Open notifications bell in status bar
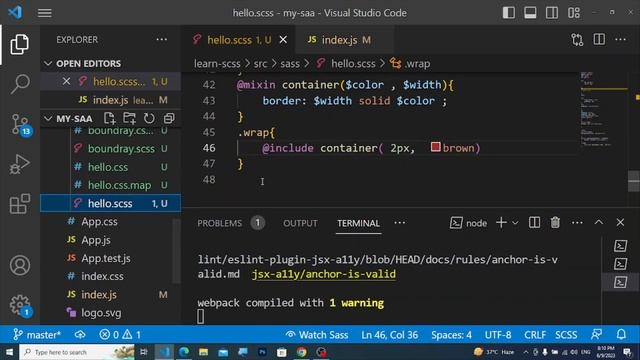The width and height of the screenshot is (640, 360). click(x=621, y=334)
